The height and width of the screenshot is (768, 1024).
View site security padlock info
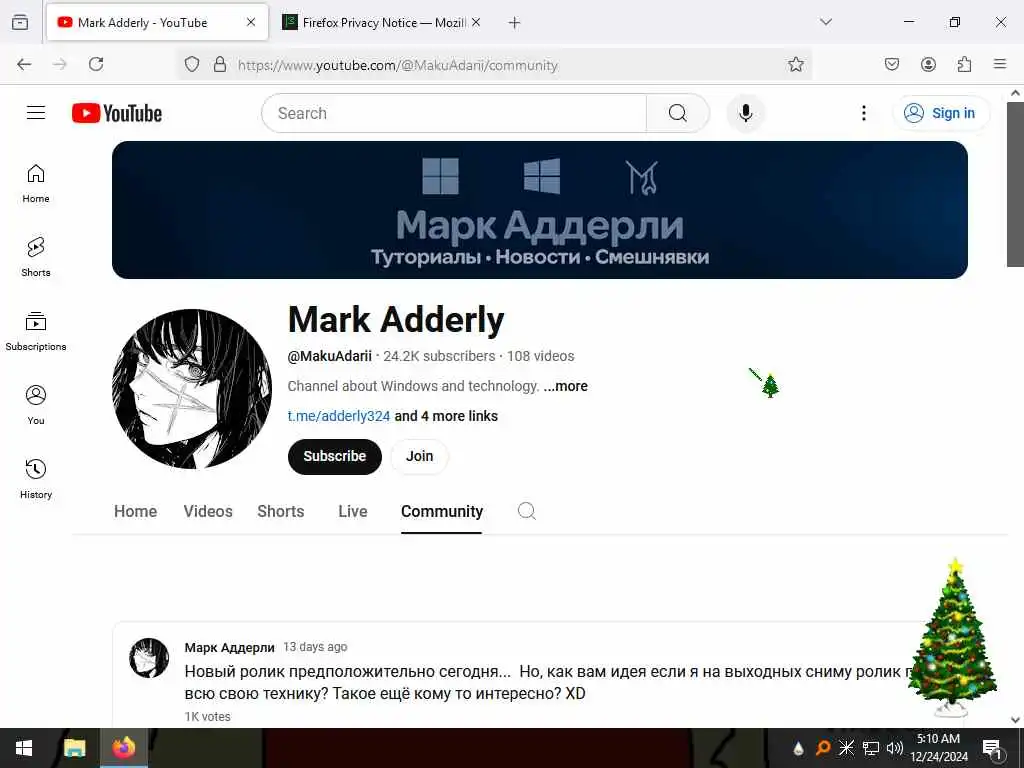(x=220, y=64)
